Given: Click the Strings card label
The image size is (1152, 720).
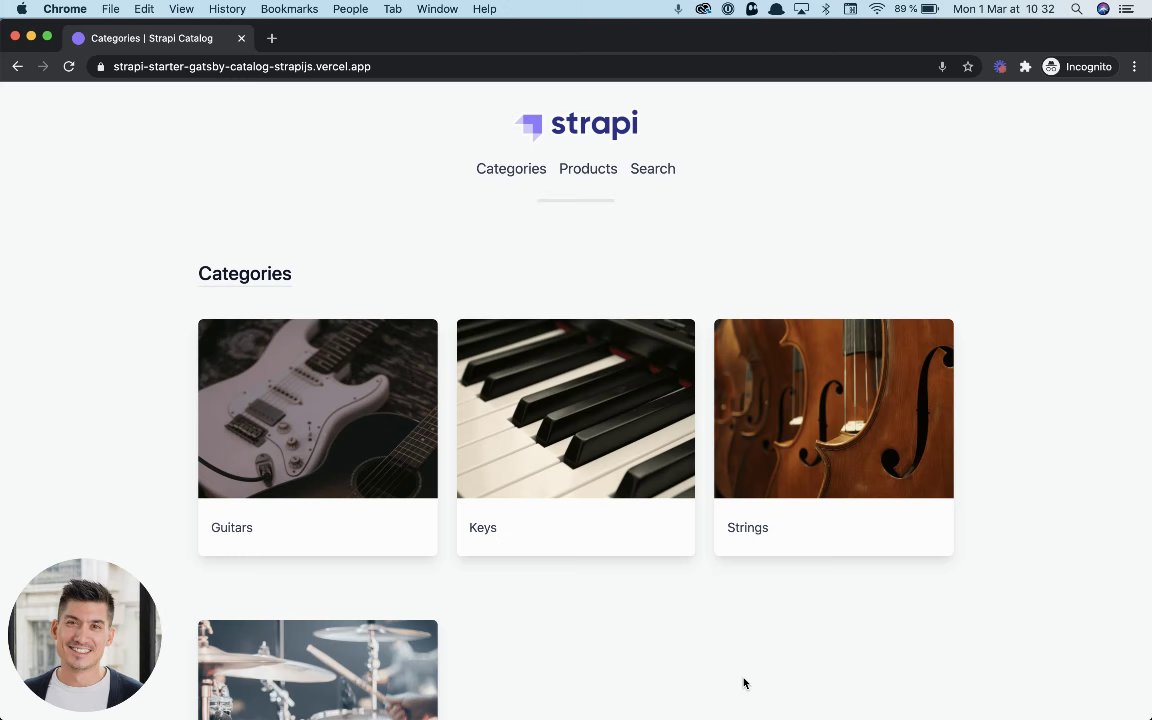Looking at the screenshot, I should [747, 528].
